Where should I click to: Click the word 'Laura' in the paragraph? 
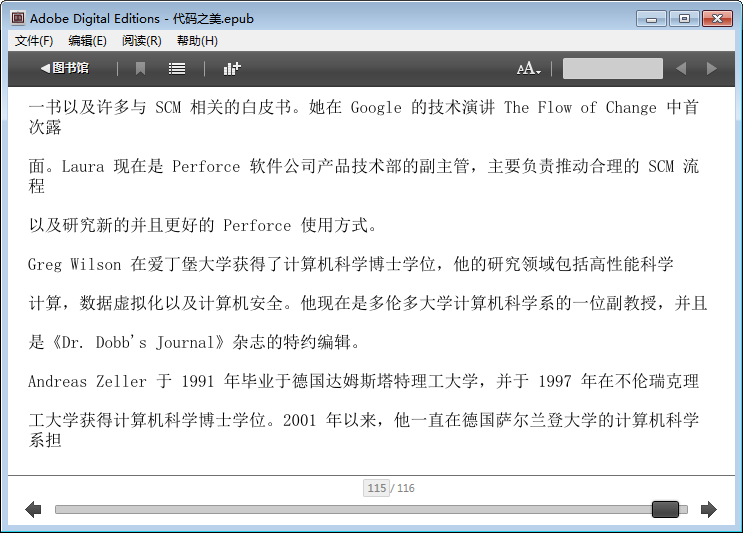tap(83, 167)
